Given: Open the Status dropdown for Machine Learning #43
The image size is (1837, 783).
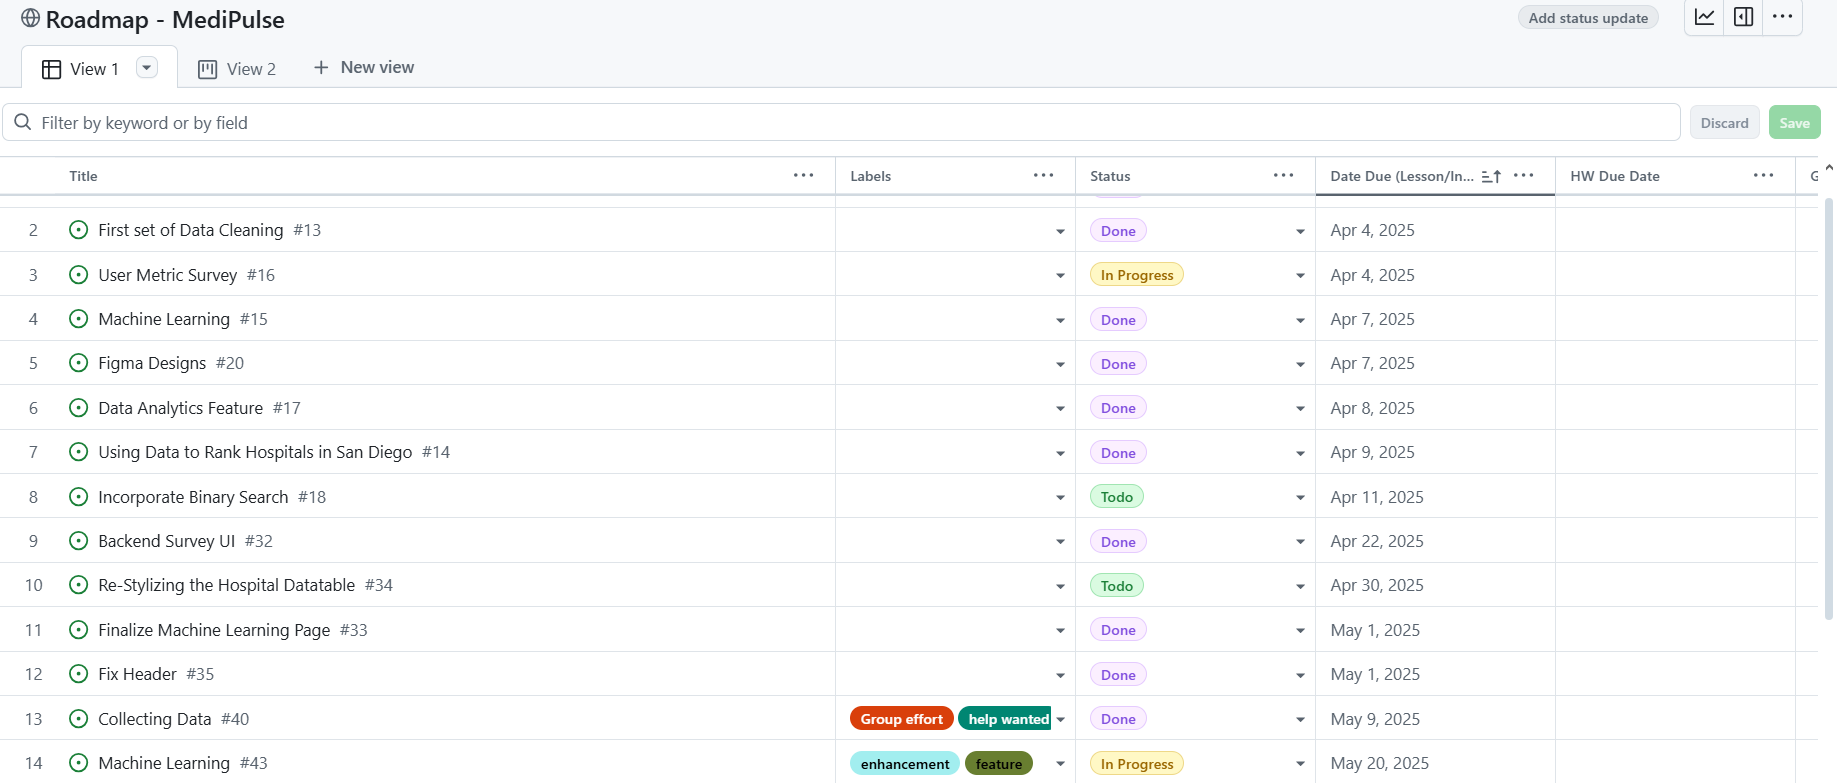Looking at the screenshot, I should (1300, 764).
